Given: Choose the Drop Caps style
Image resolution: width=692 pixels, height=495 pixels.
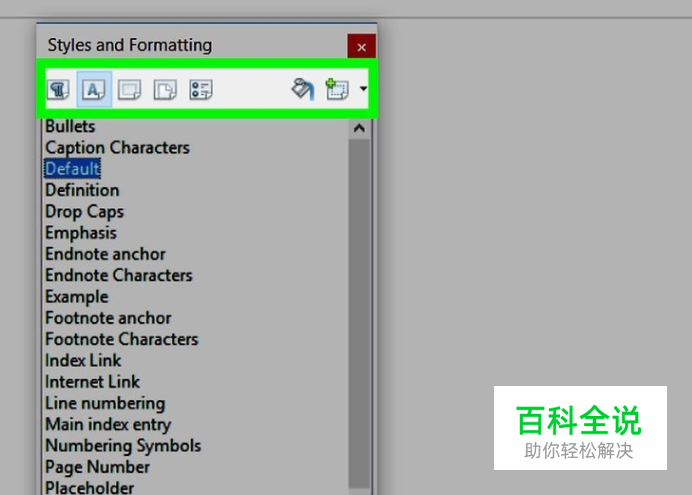Looking at the screenshot, I should tap(84, 211).
